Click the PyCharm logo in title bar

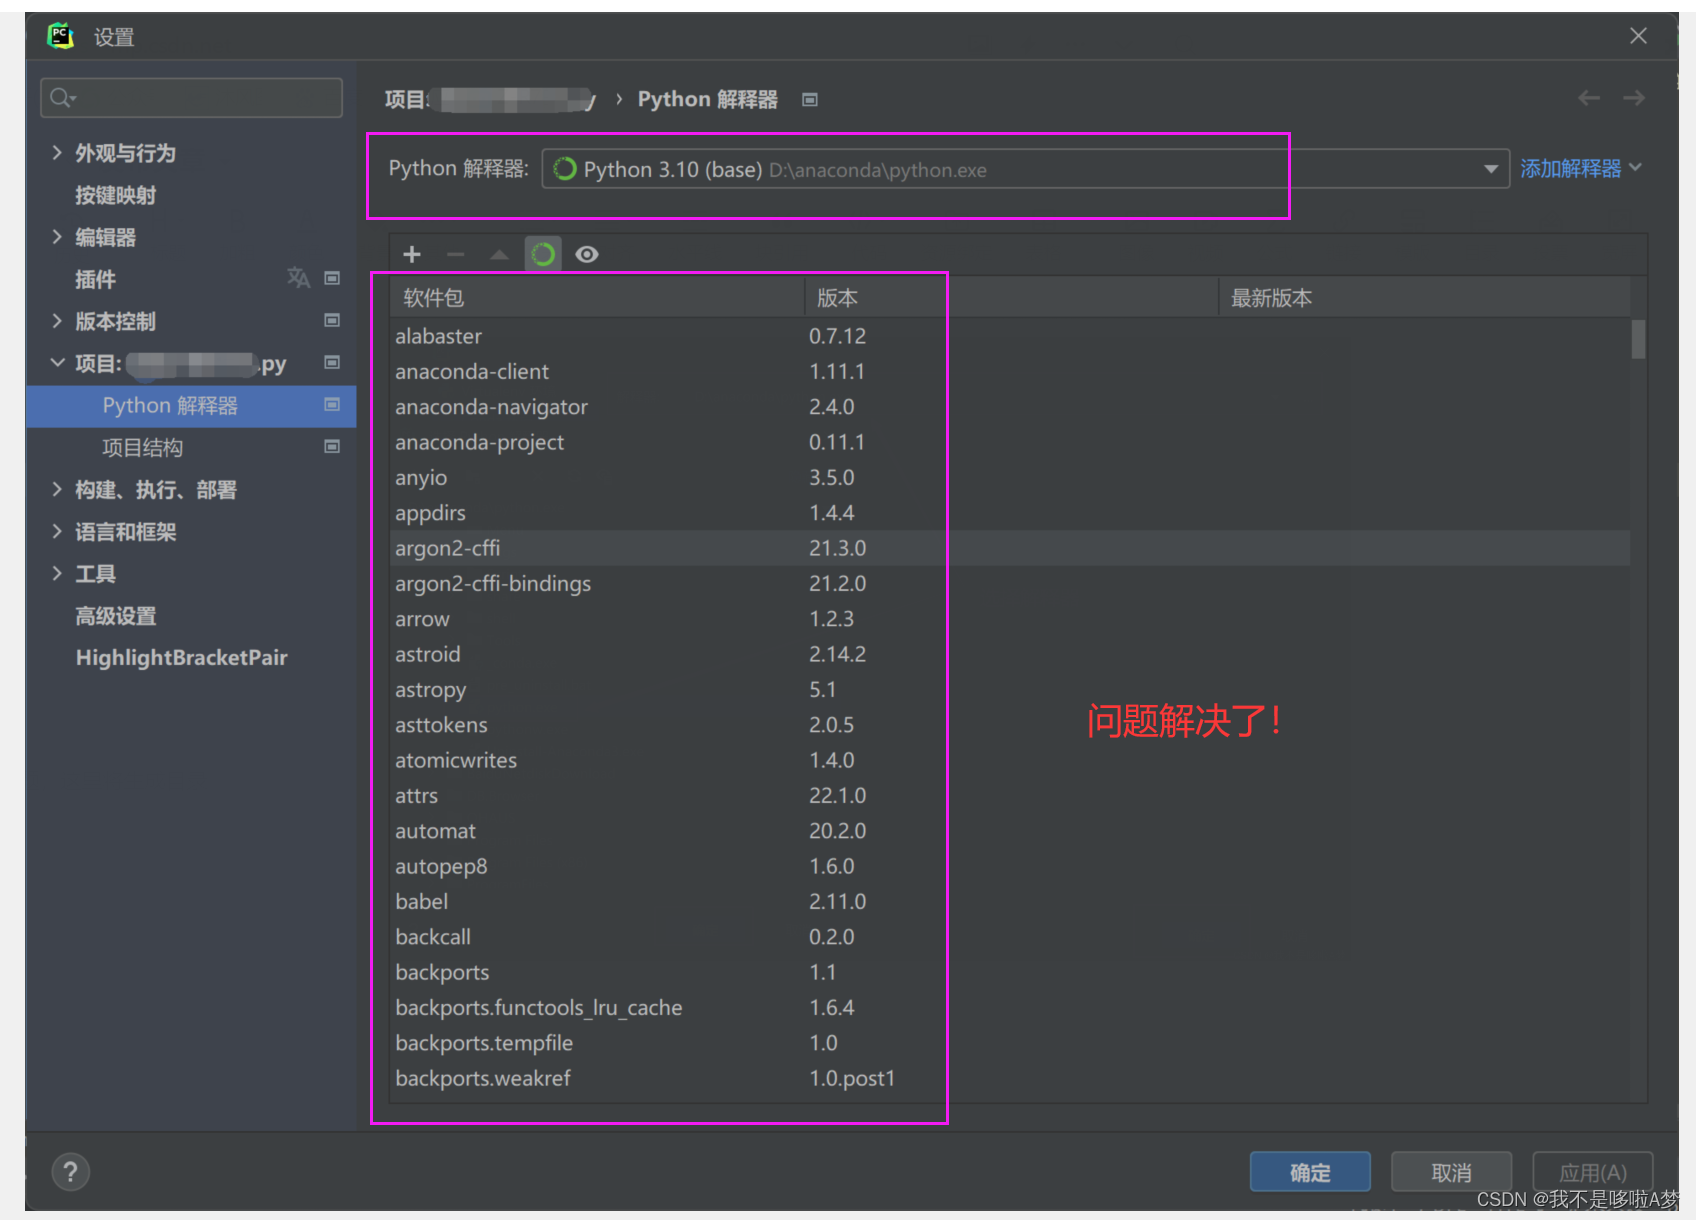tap(61, 37)
